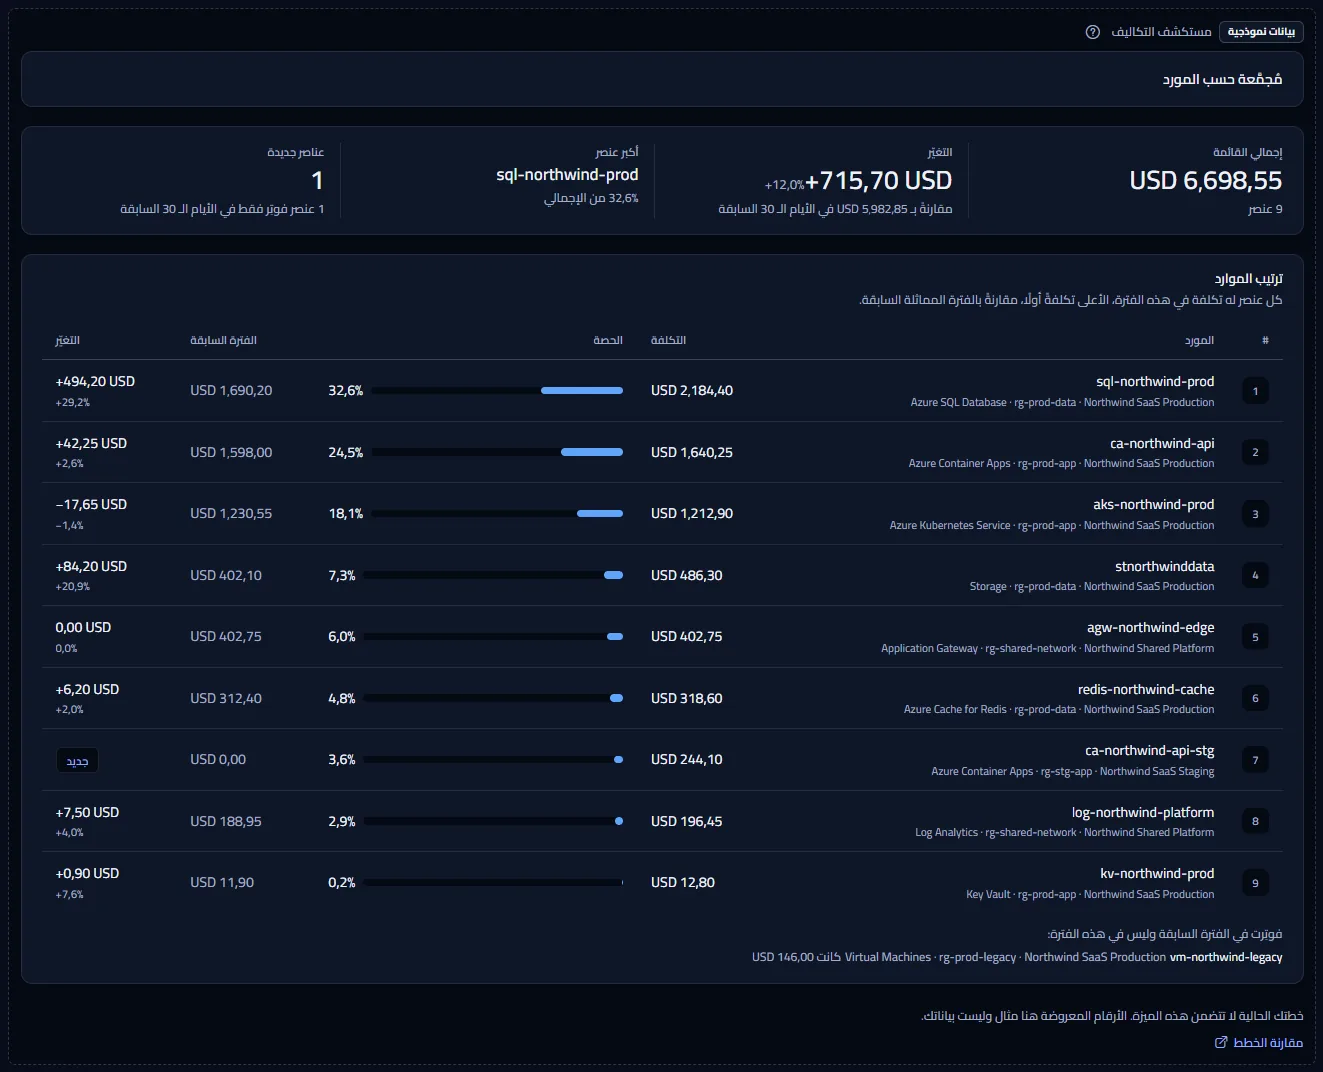Click the التغيّر column header in the table
The height and width of the screenshot is (1072, 1323).
click(x=67, y=340)
